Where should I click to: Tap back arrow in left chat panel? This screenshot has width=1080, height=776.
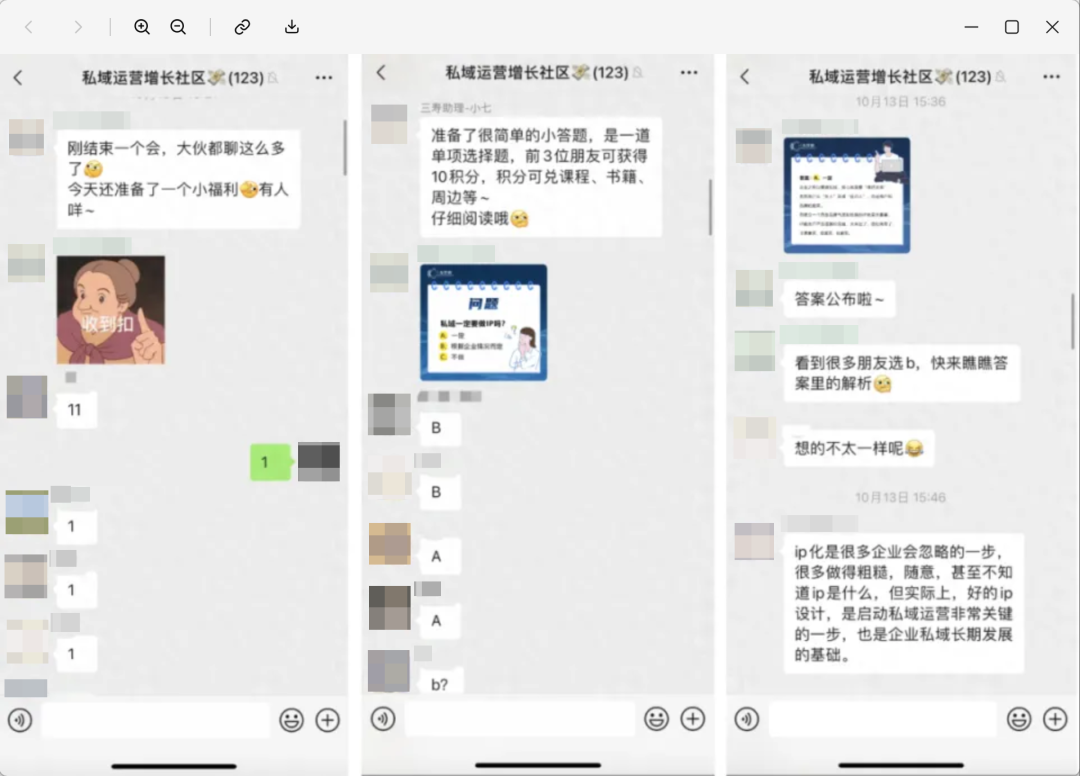[x=18, y=78]
